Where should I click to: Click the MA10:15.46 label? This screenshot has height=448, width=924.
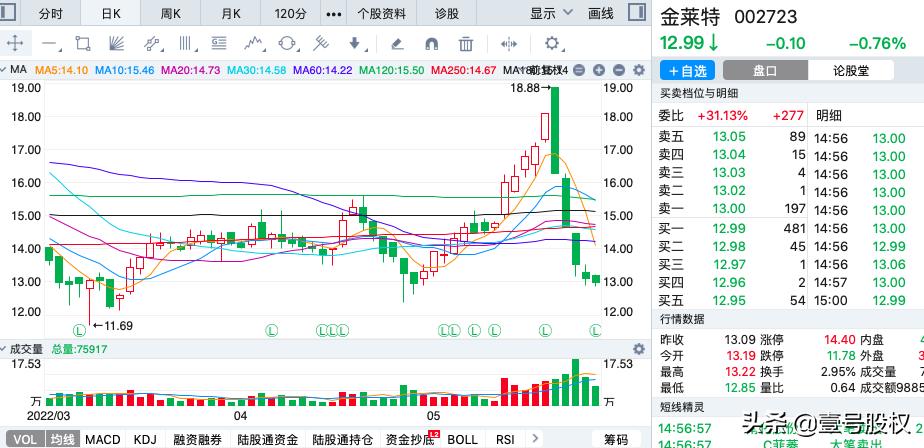click(125, 70)
